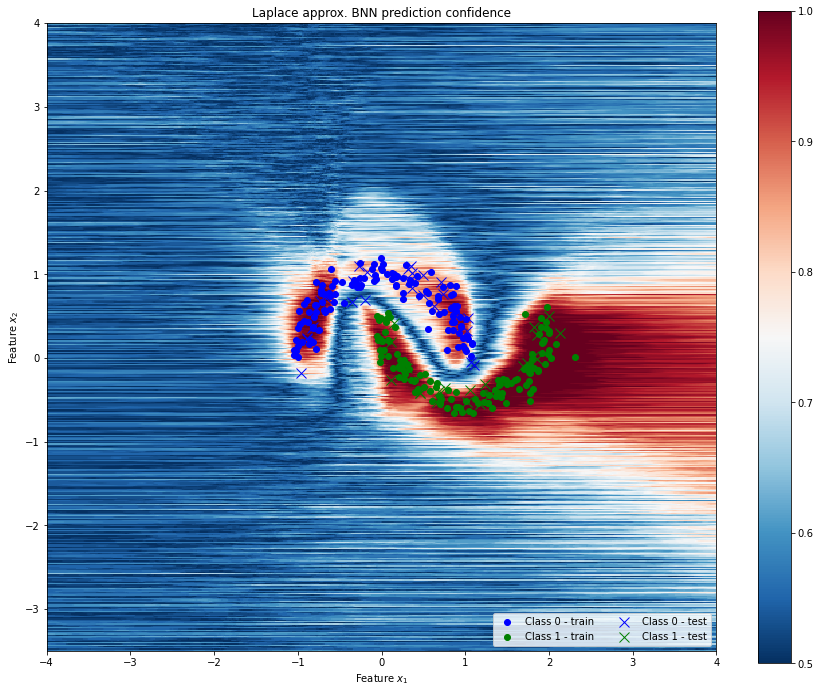The width and height of the screenshot is (821, 693).
Task: Click the y-axis tick label −3
Action: tap(33, 609)
